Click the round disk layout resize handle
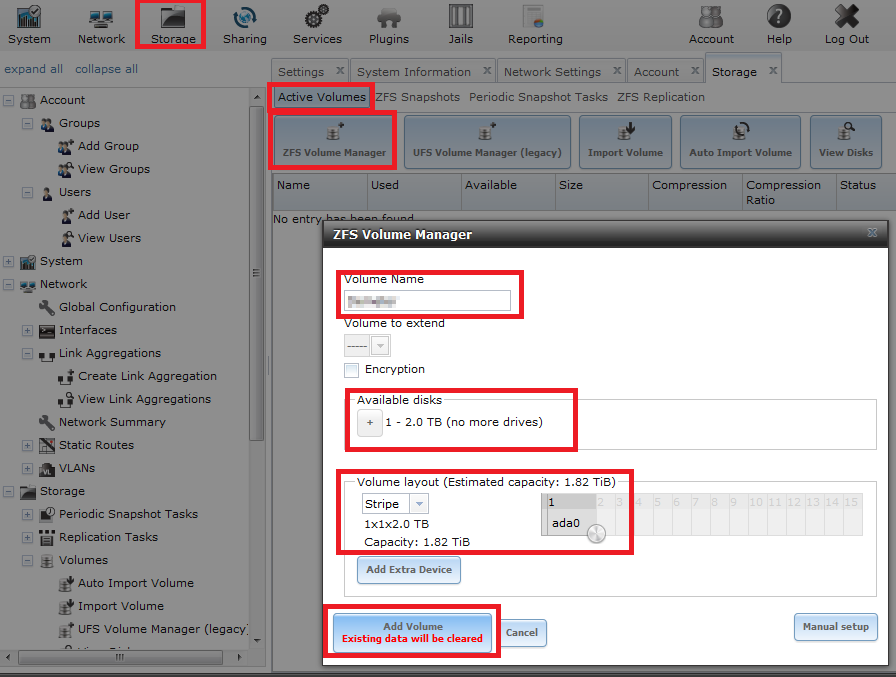 pyautogui.click(x=596, y=534)
